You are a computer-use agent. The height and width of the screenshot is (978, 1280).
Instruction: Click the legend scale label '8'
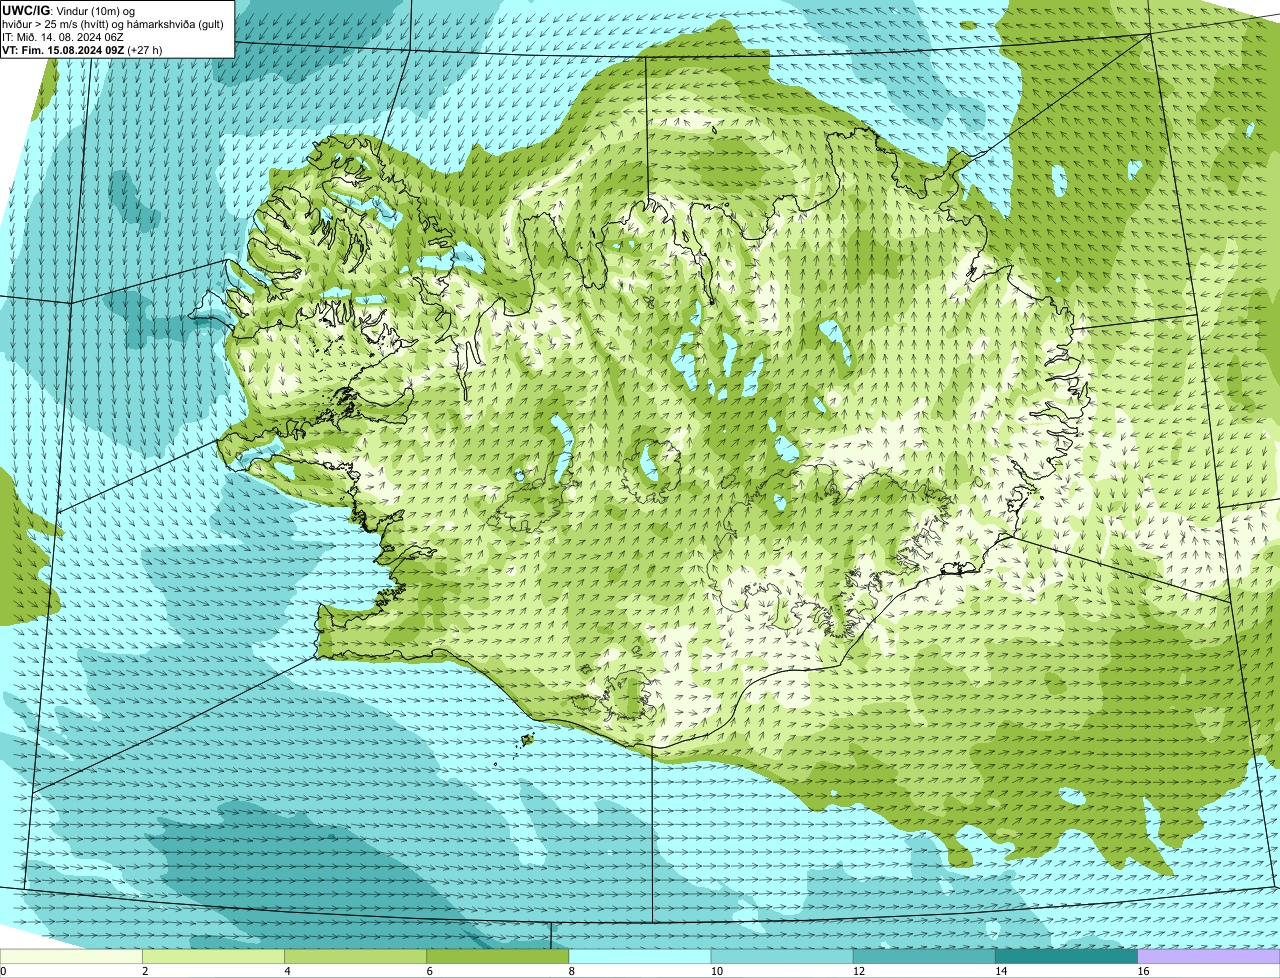point(572,971)
